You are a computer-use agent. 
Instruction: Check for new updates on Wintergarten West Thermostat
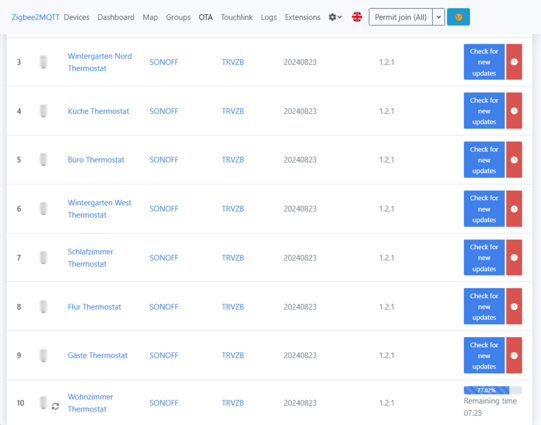click(484, 209)
